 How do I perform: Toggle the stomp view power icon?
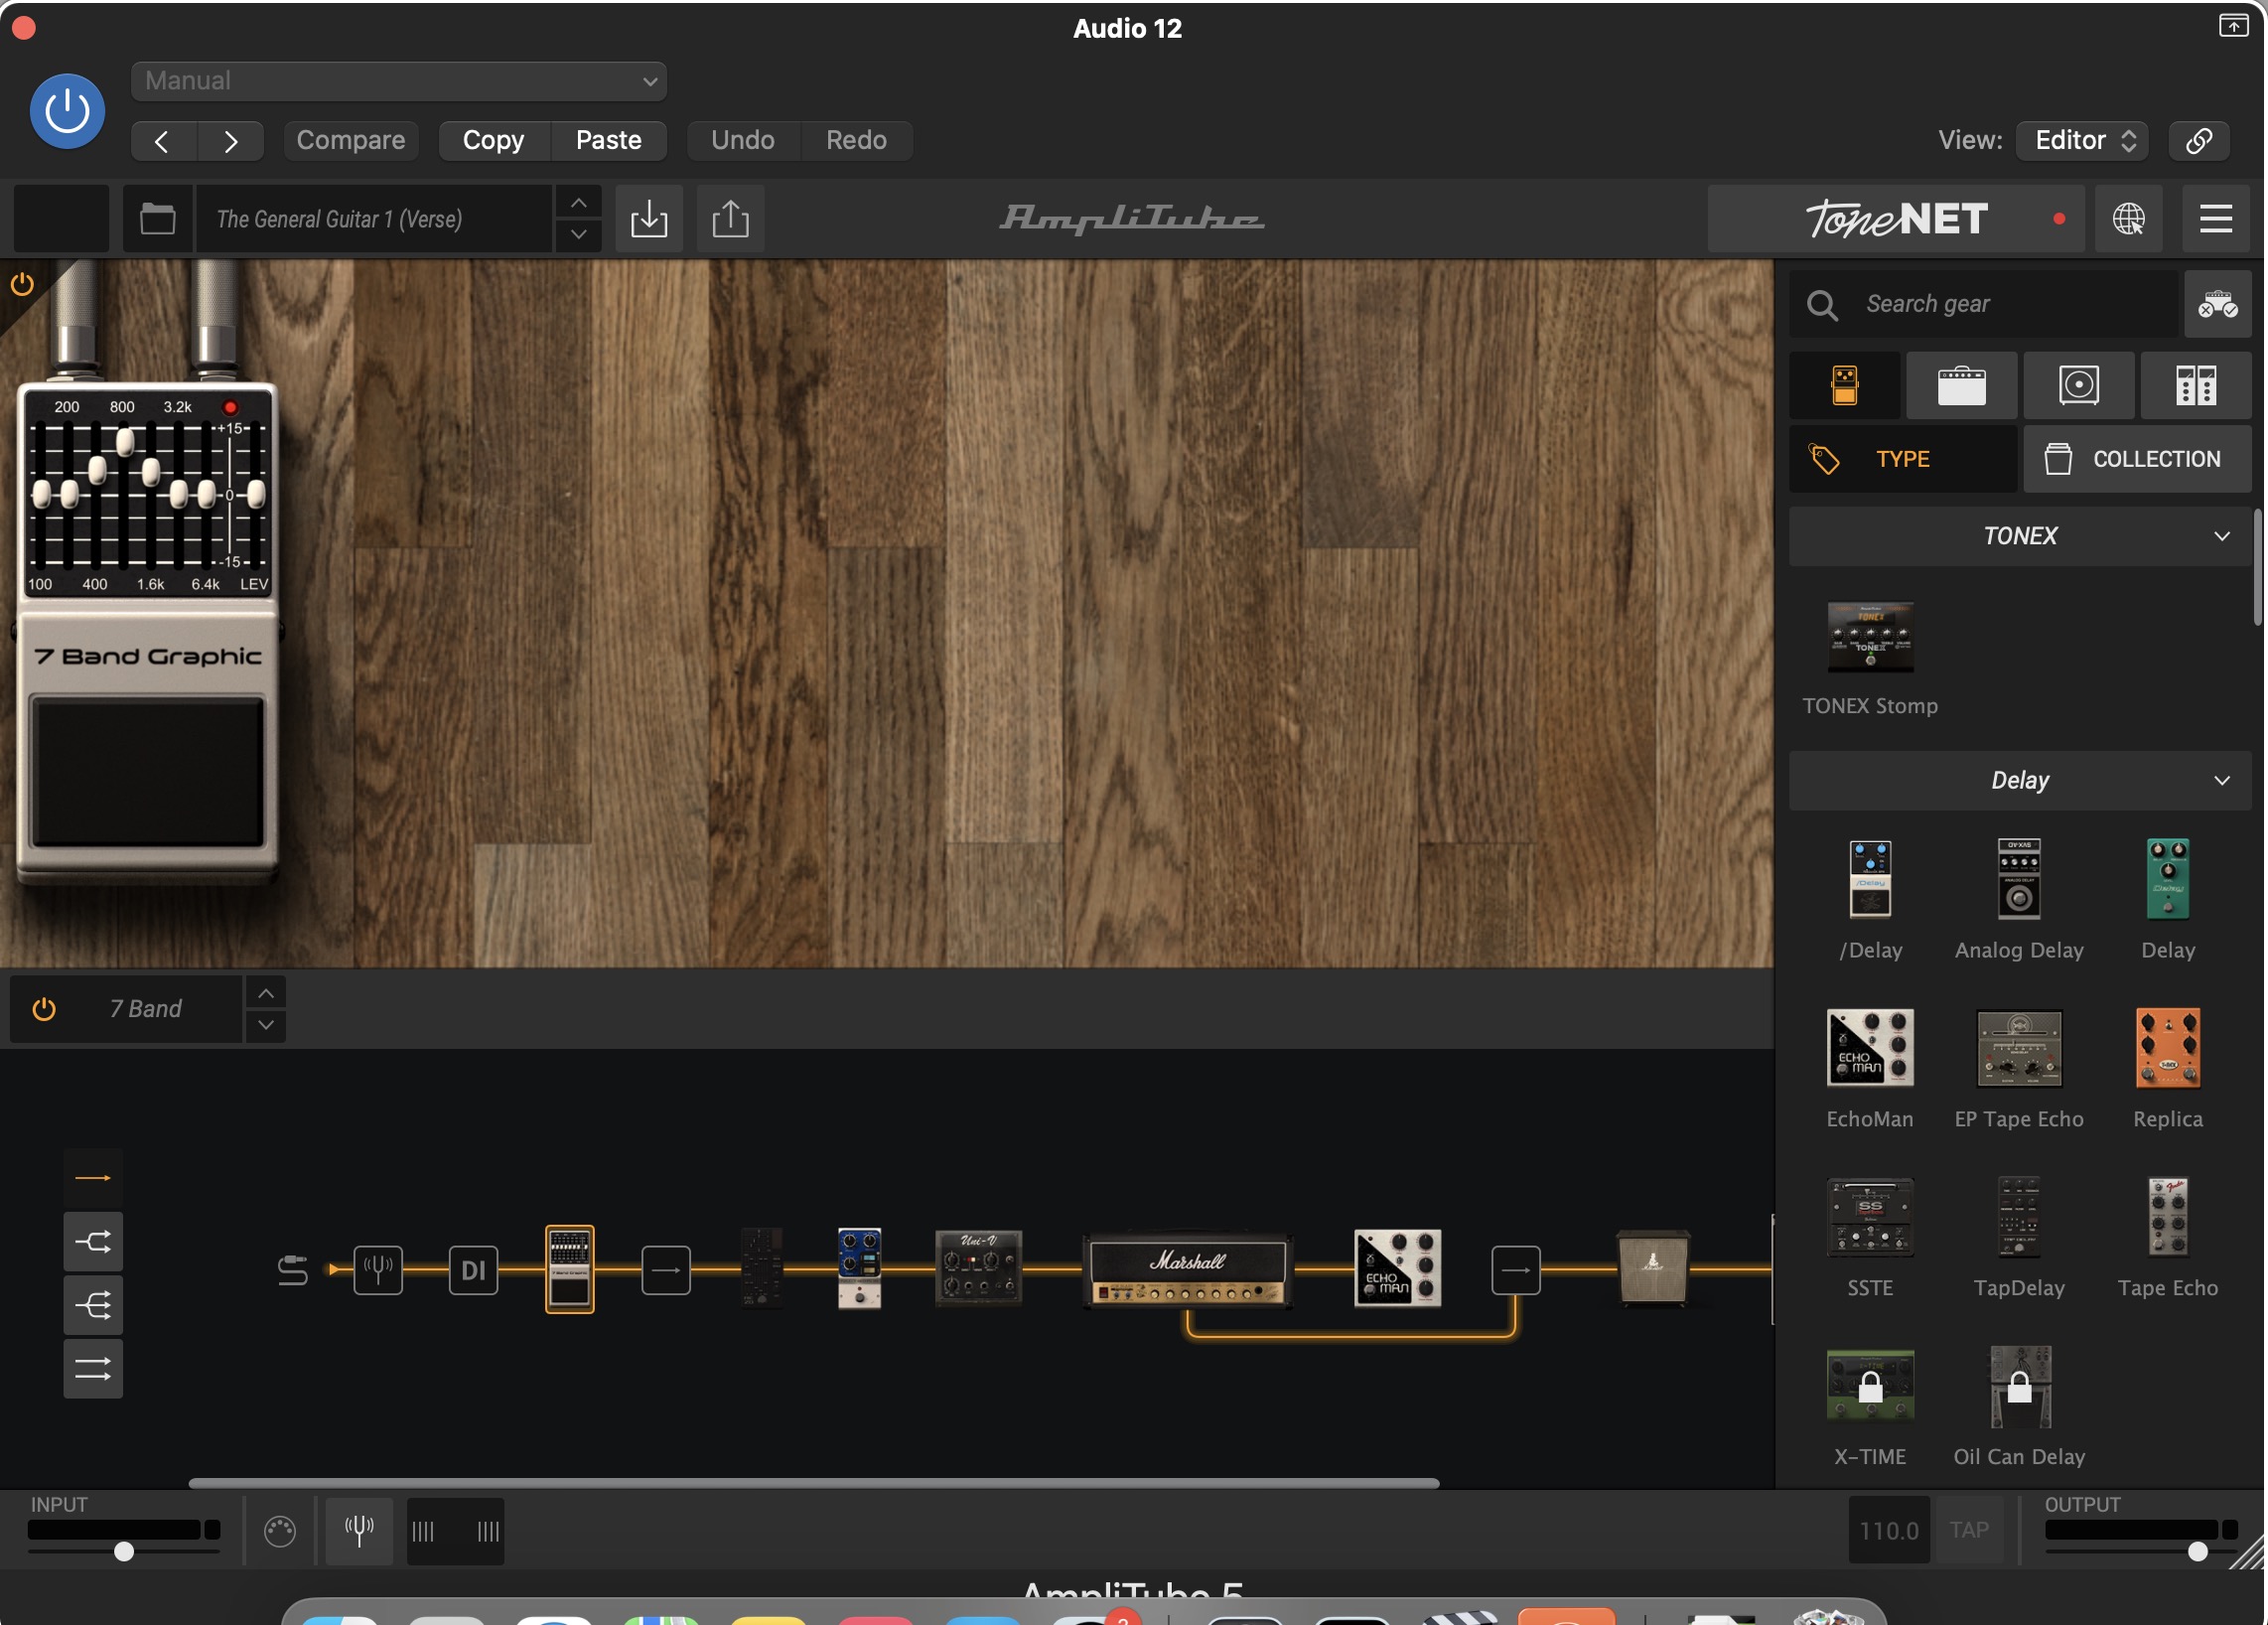[x=22, y=285]
